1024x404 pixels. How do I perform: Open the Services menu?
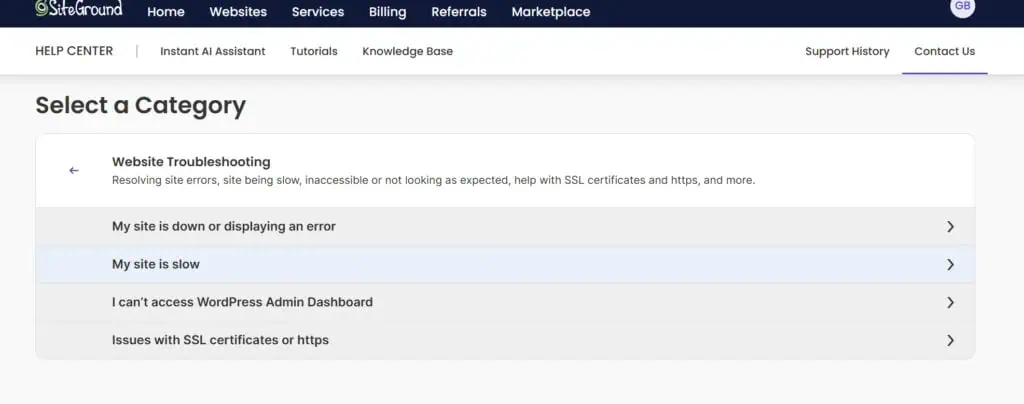point(318,12)
